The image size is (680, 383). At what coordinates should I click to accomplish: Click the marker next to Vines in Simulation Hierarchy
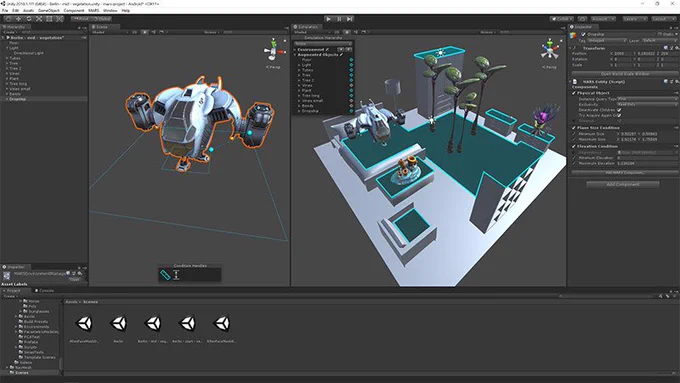(x=351, y=85)
